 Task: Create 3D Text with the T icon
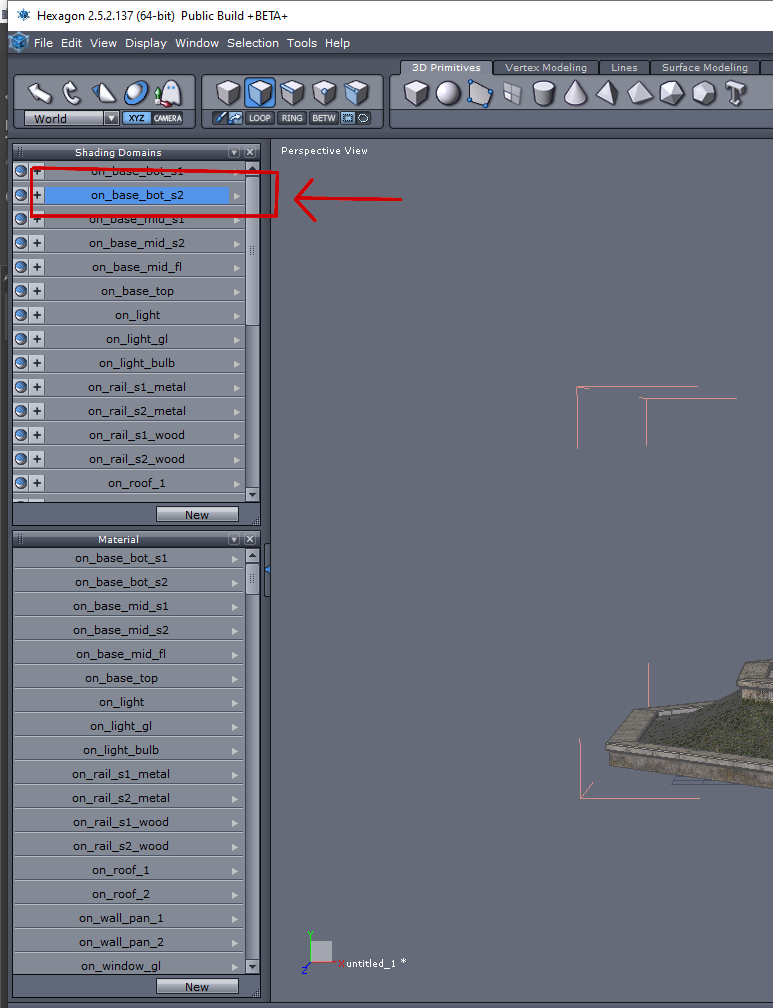[x=735, y=93]
